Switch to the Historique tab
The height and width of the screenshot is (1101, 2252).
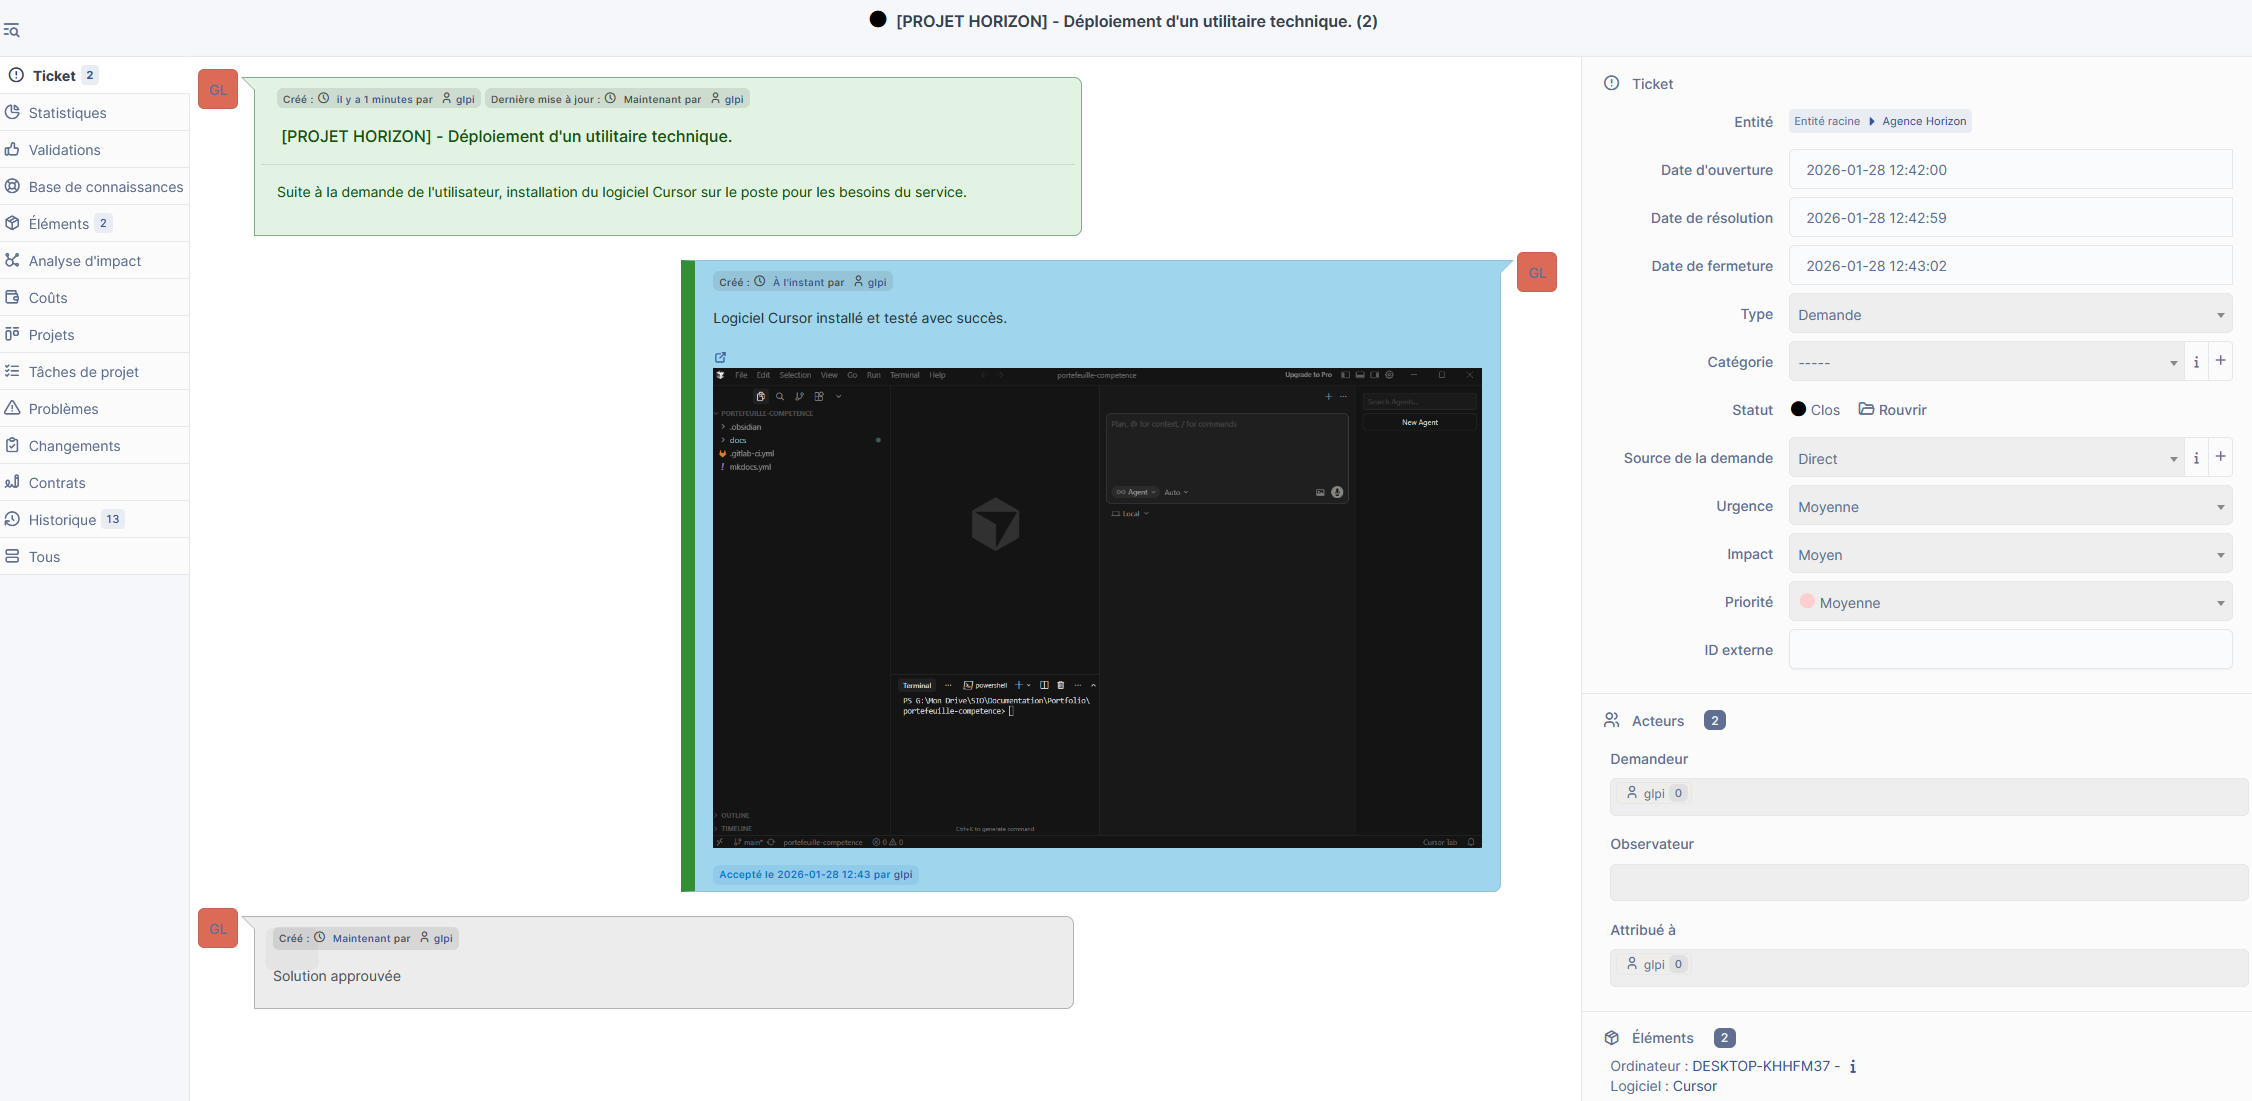(x=62, y=520)
